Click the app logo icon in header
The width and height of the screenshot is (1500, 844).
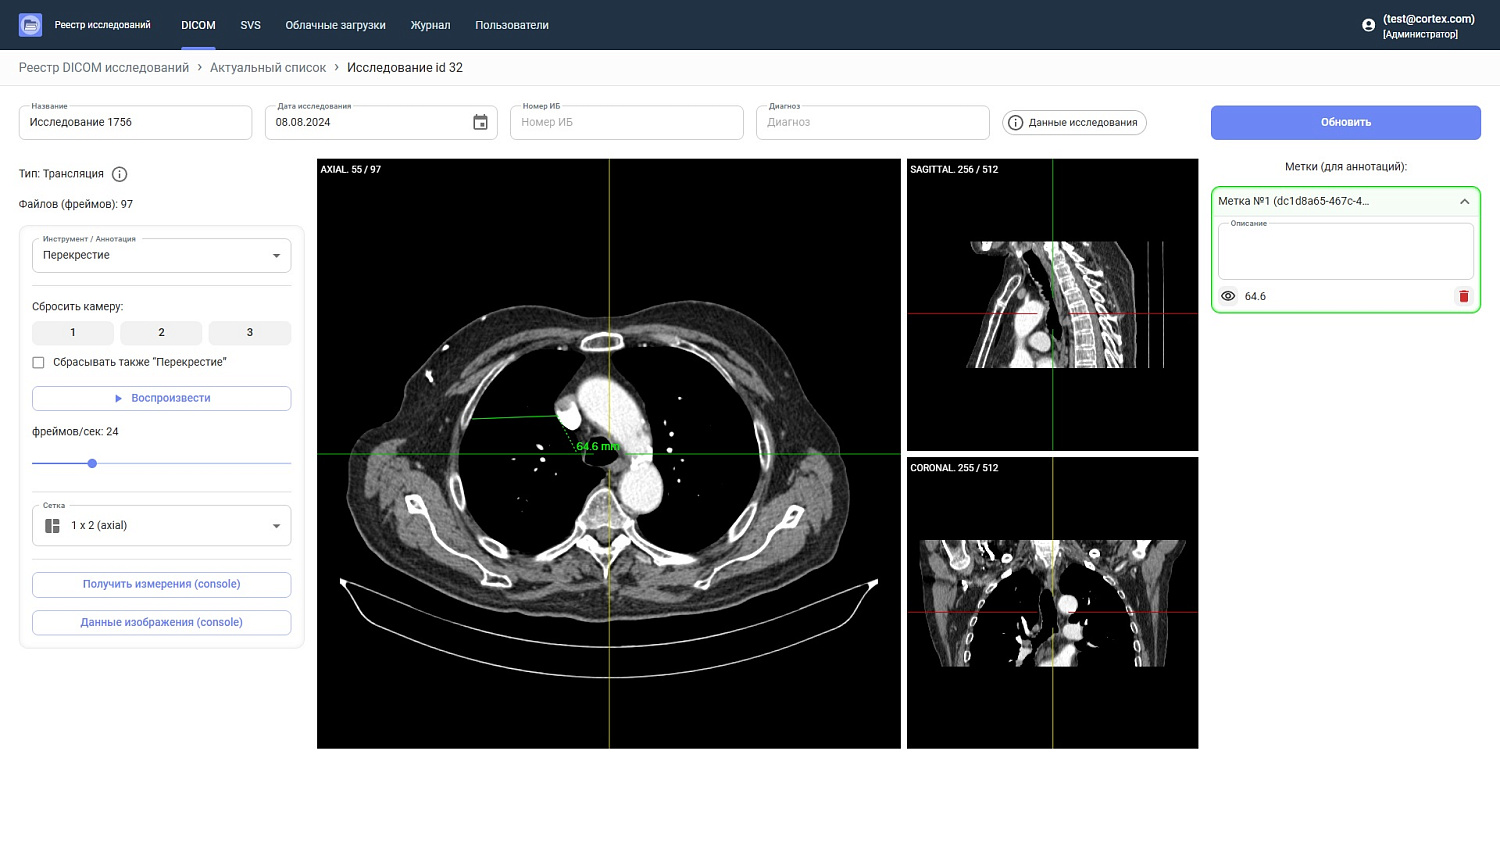point(30,25)
